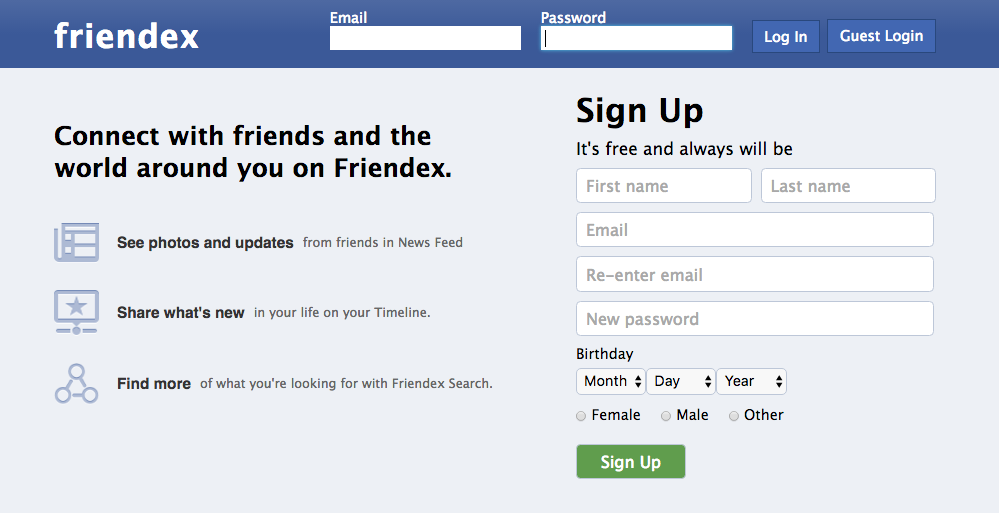Click the friendex logo in header
The width and height of the screenshot is (999, 513).
pyautogui.click(x=126, y=36)
